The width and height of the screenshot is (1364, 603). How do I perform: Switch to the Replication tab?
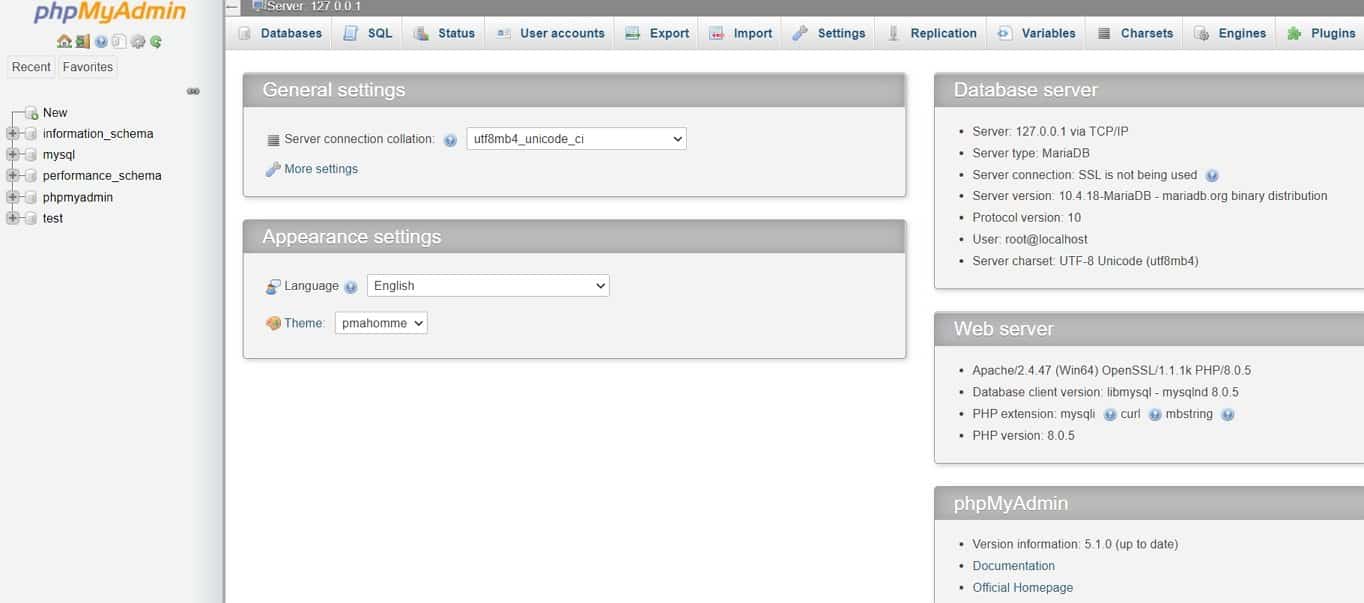931,33
